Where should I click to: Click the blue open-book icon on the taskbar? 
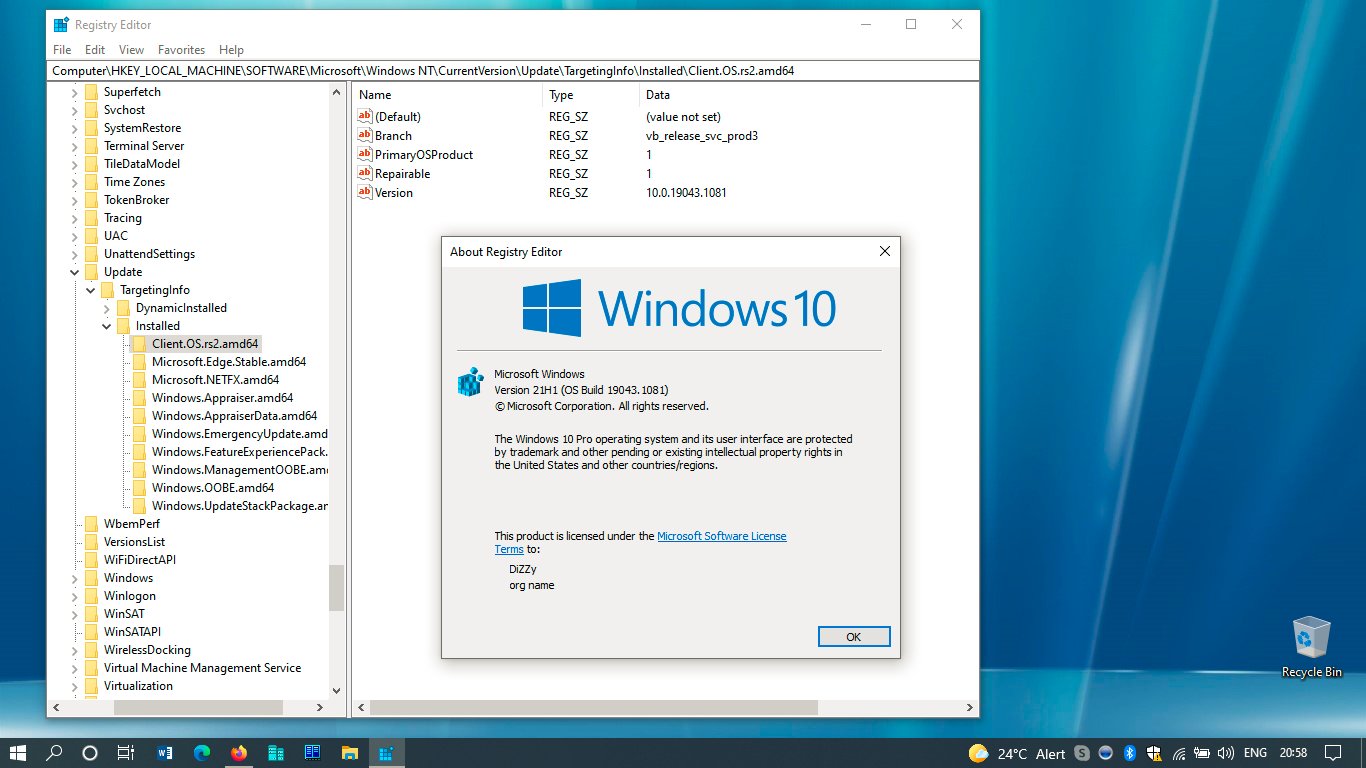coord(312,753)
